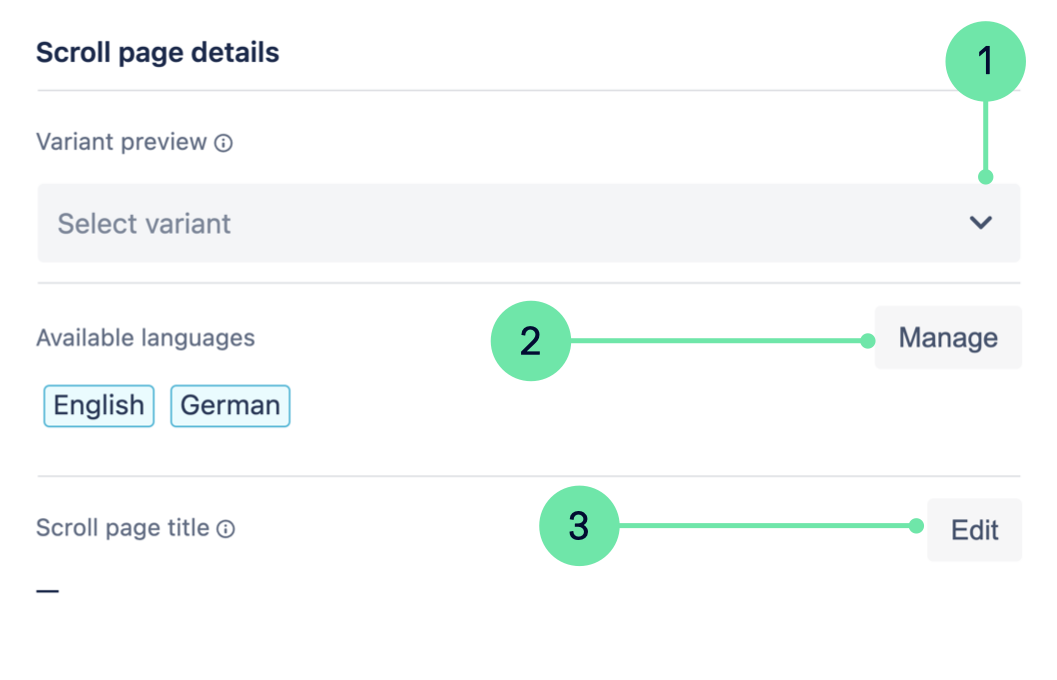Click the green callout marker numbered 3
This screenshot has width=1057, height=680.
coord(579,526)
